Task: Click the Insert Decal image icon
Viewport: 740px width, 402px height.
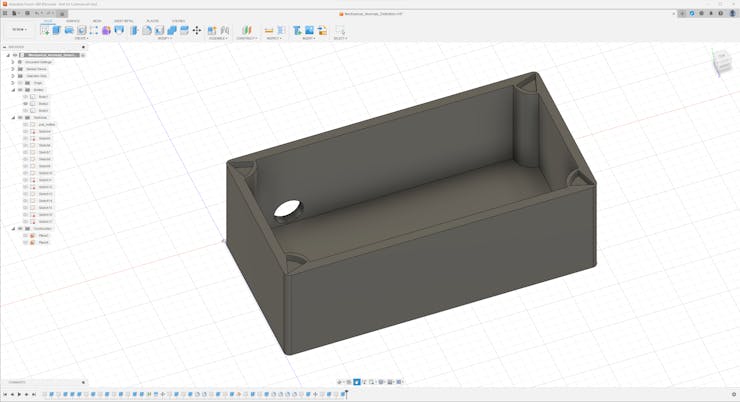Action: (309, 31)
